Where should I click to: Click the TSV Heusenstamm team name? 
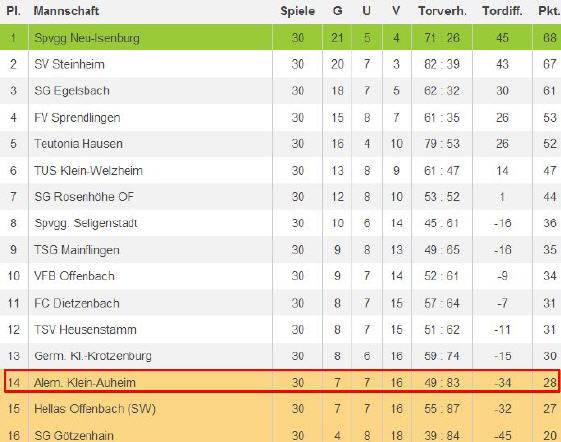(x=85, y=330)
